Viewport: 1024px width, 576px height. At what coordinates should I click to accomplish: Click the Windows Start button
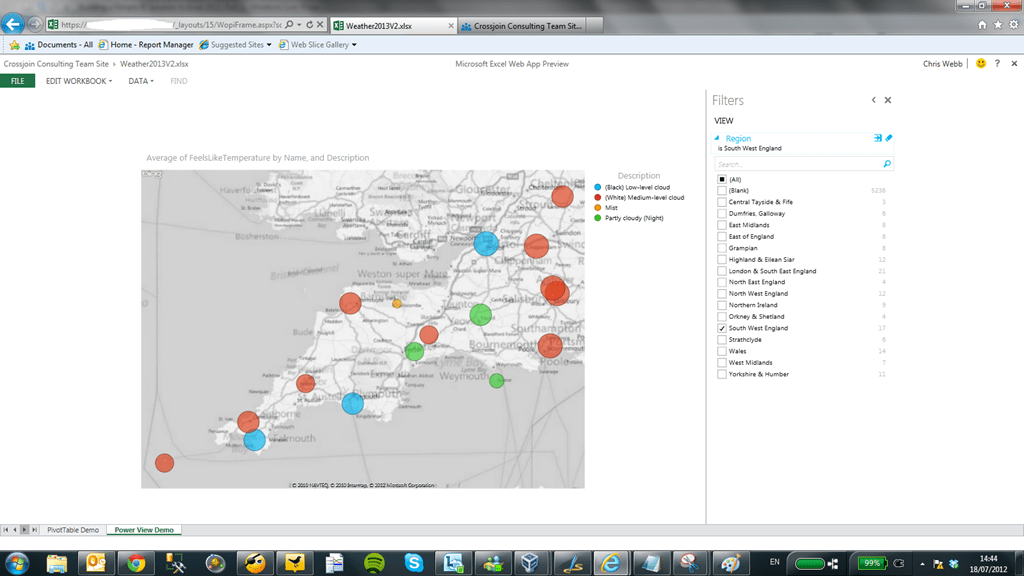click(16, 563)
